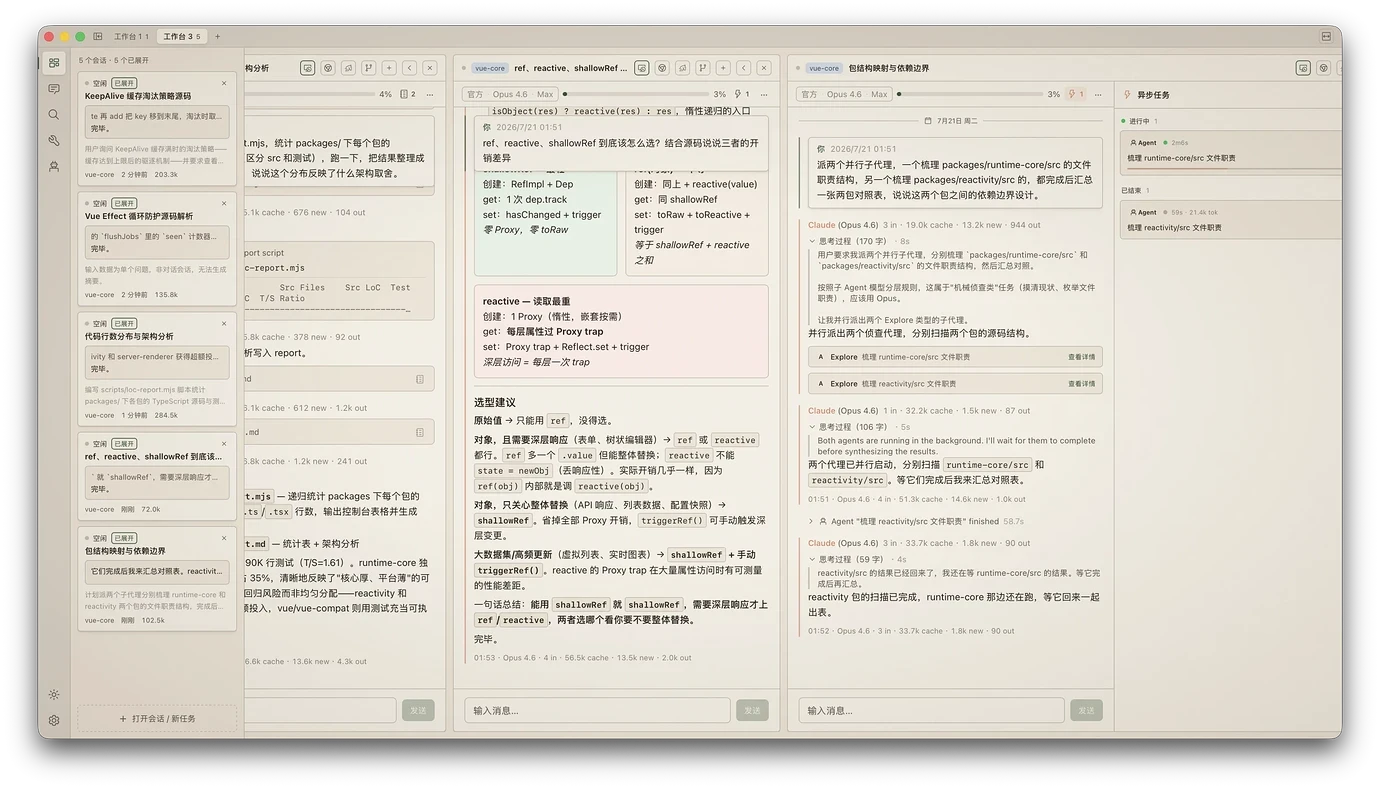Close the ref、reactive、shallowRef pane
The height and width of the screenshot is (788, 1380).
(x=764, y=68)
